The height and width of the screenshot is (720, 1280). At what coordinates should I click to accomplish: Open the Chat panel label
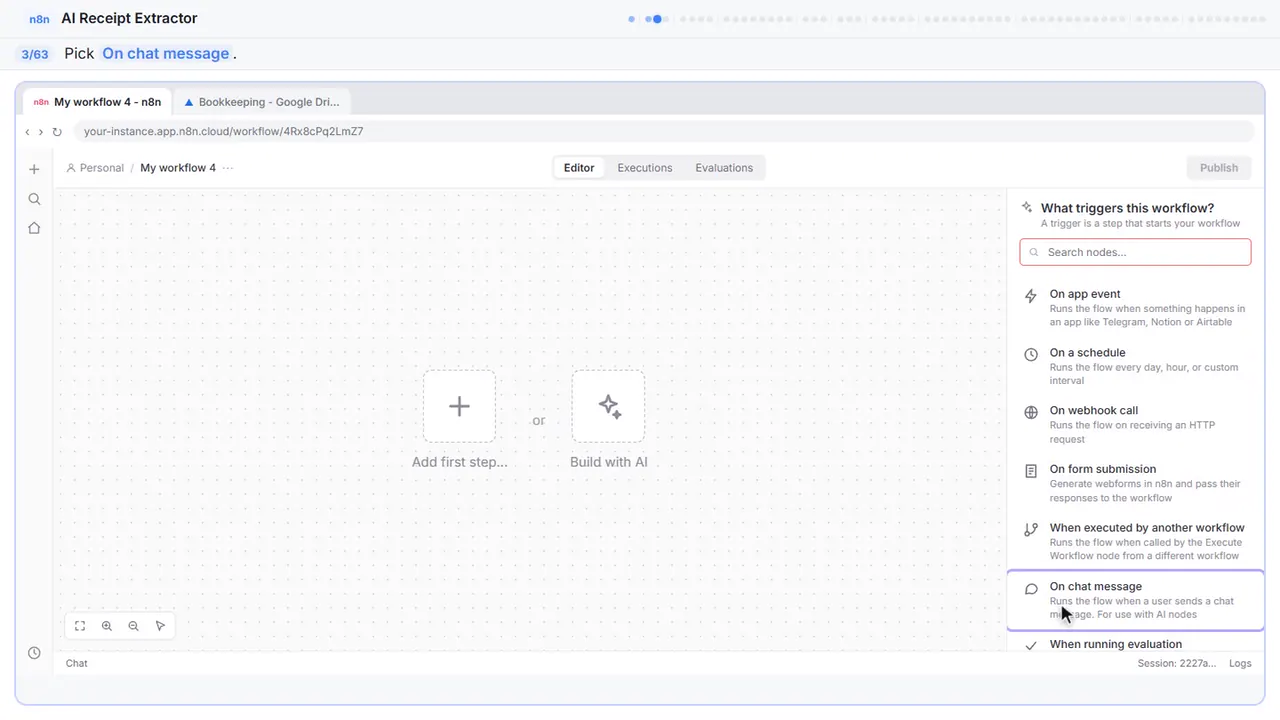pyautogui.click(x=77, y=663)
